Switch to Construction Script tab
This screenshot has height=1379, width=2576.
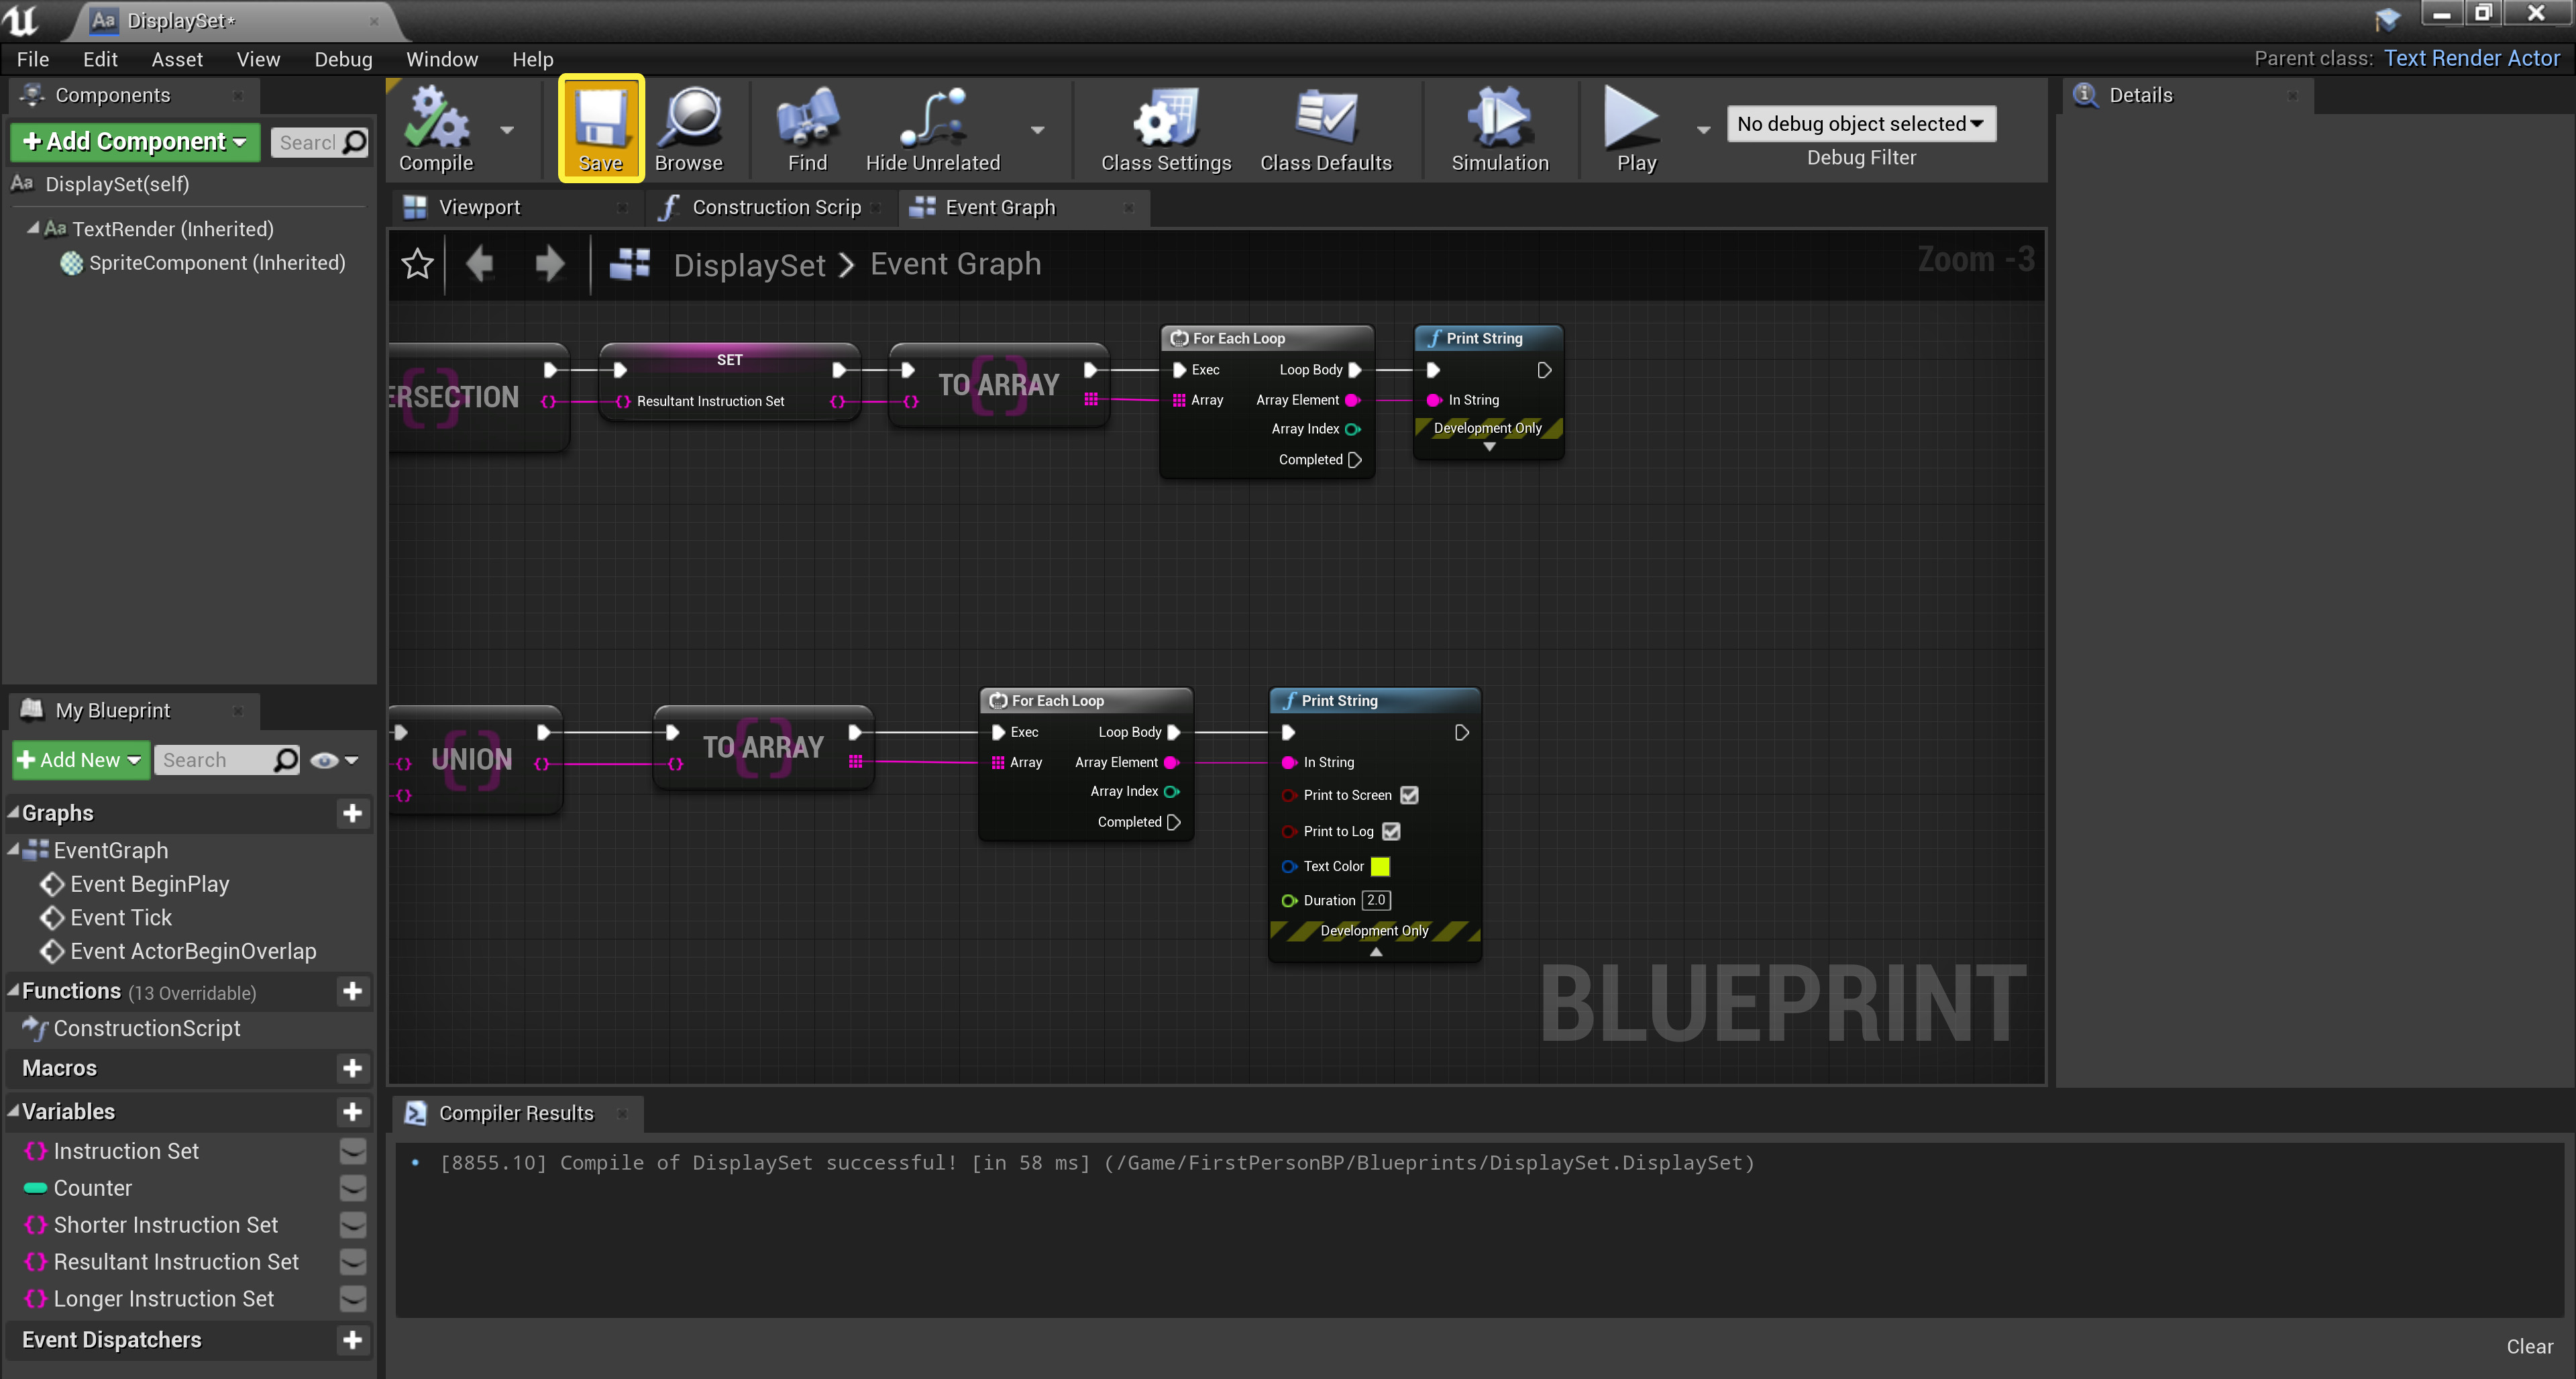click(775, 207)
